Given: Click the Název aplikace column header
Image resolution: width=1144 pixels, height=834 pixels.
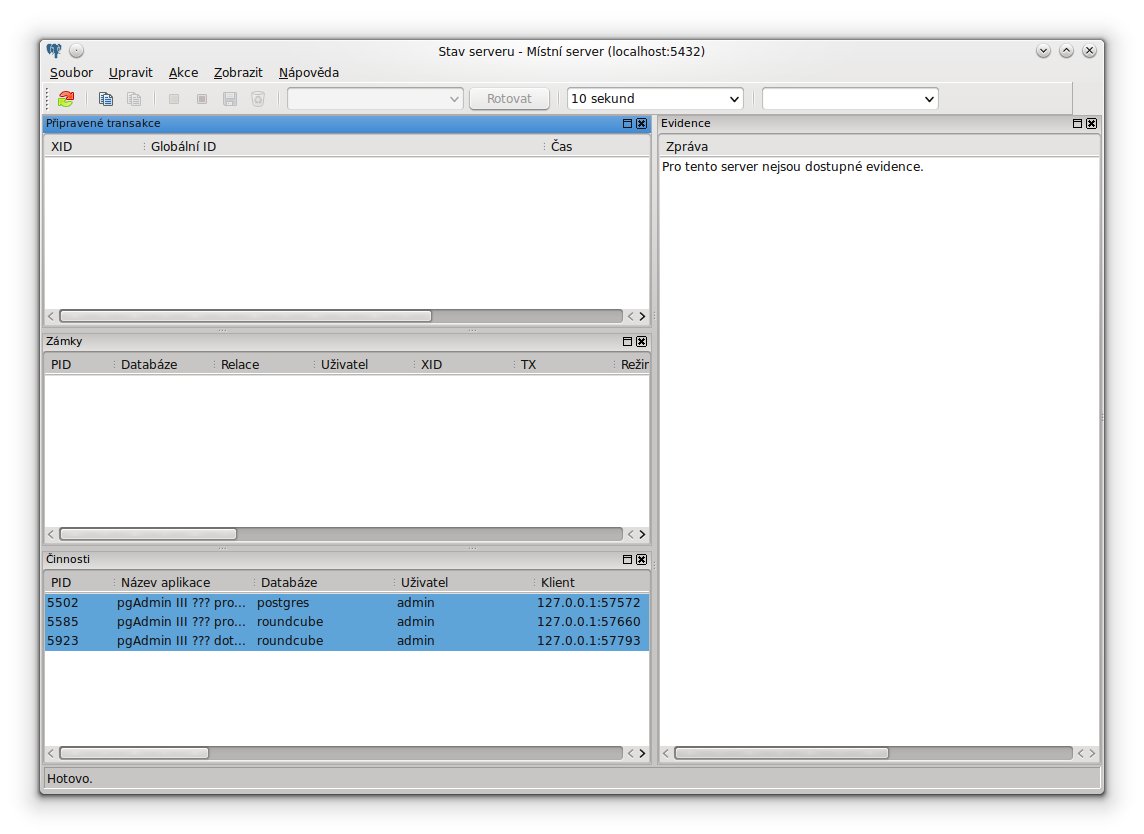Looking at the screenshot, I should 185,583.
